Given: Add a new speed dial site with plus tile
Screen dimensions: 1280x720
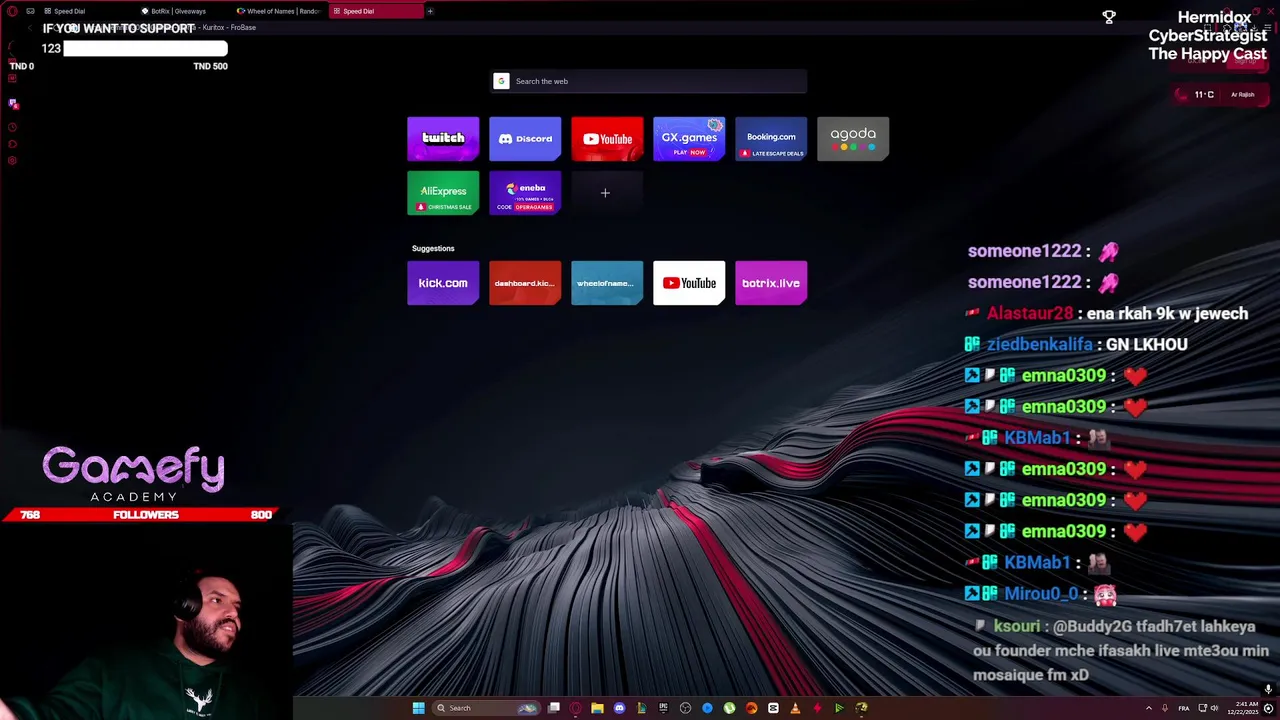Looking at the screenshot, I should coord(605,193).
